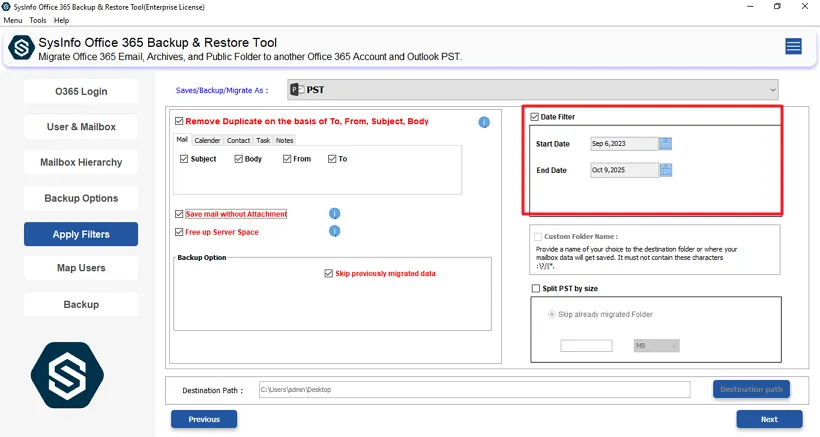
Task: Click info icon beside Remove Duplicate option
Action: 484,122
